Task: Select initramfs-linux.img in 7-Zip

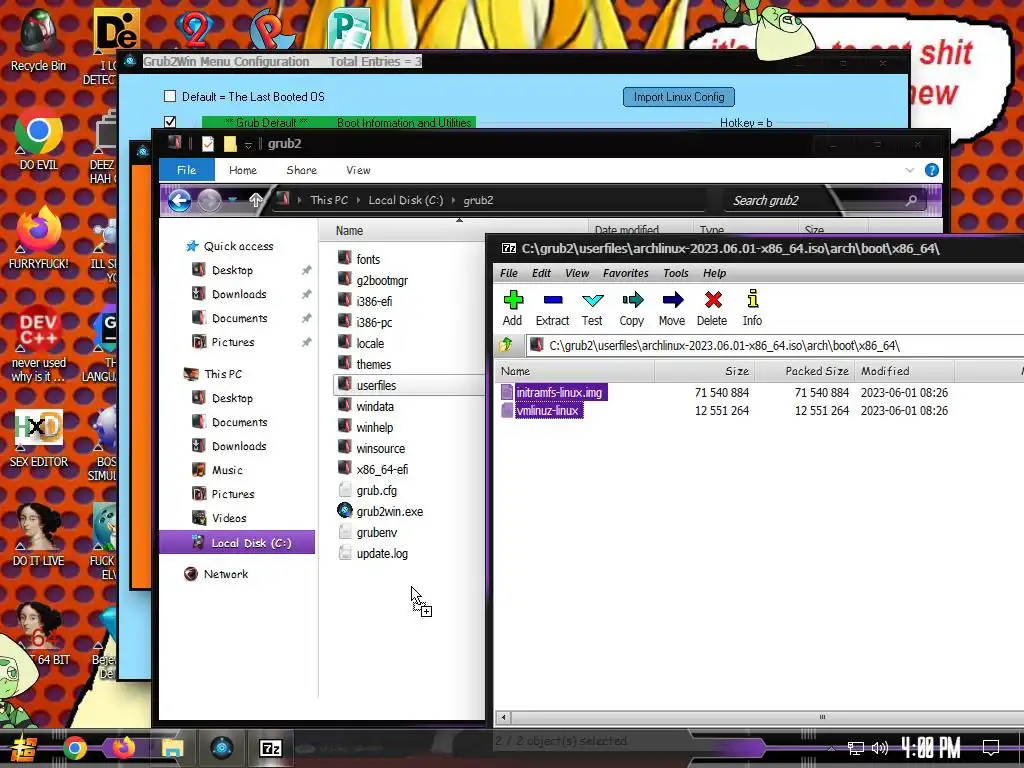Action: tap(554, 392)
